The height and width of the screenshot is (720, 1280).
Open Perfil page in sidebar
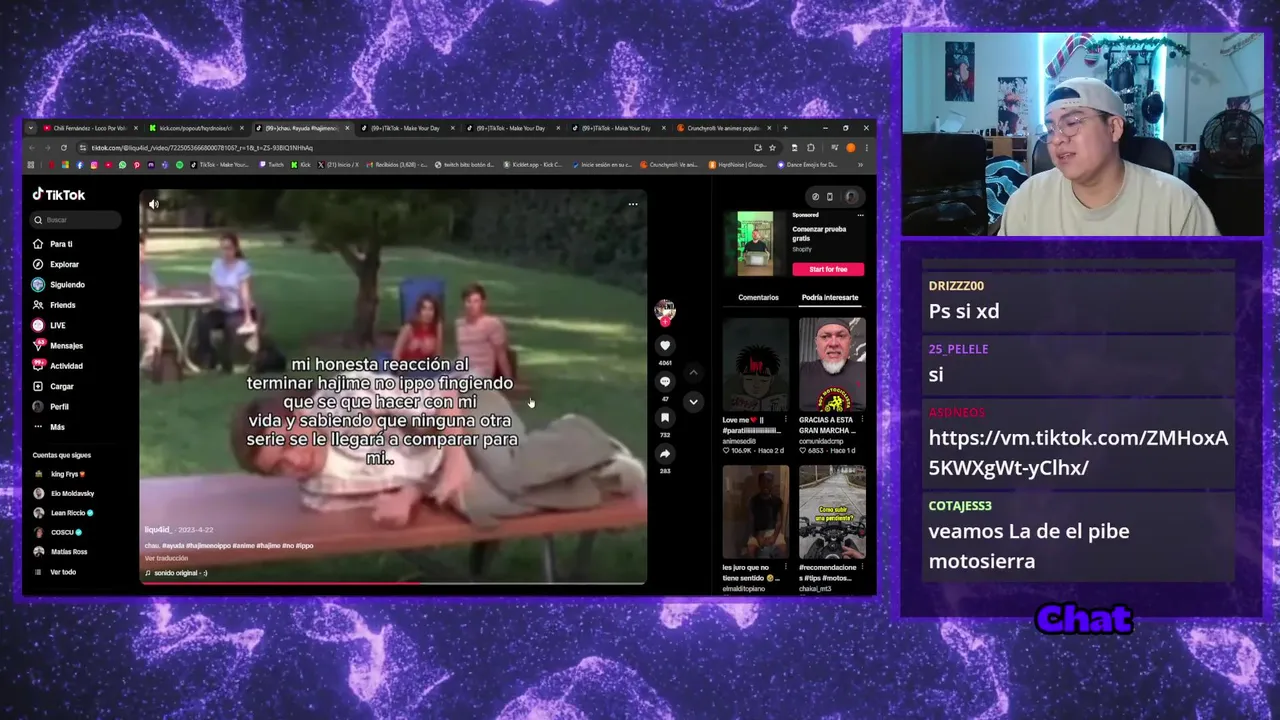click(x=51, y=407)
